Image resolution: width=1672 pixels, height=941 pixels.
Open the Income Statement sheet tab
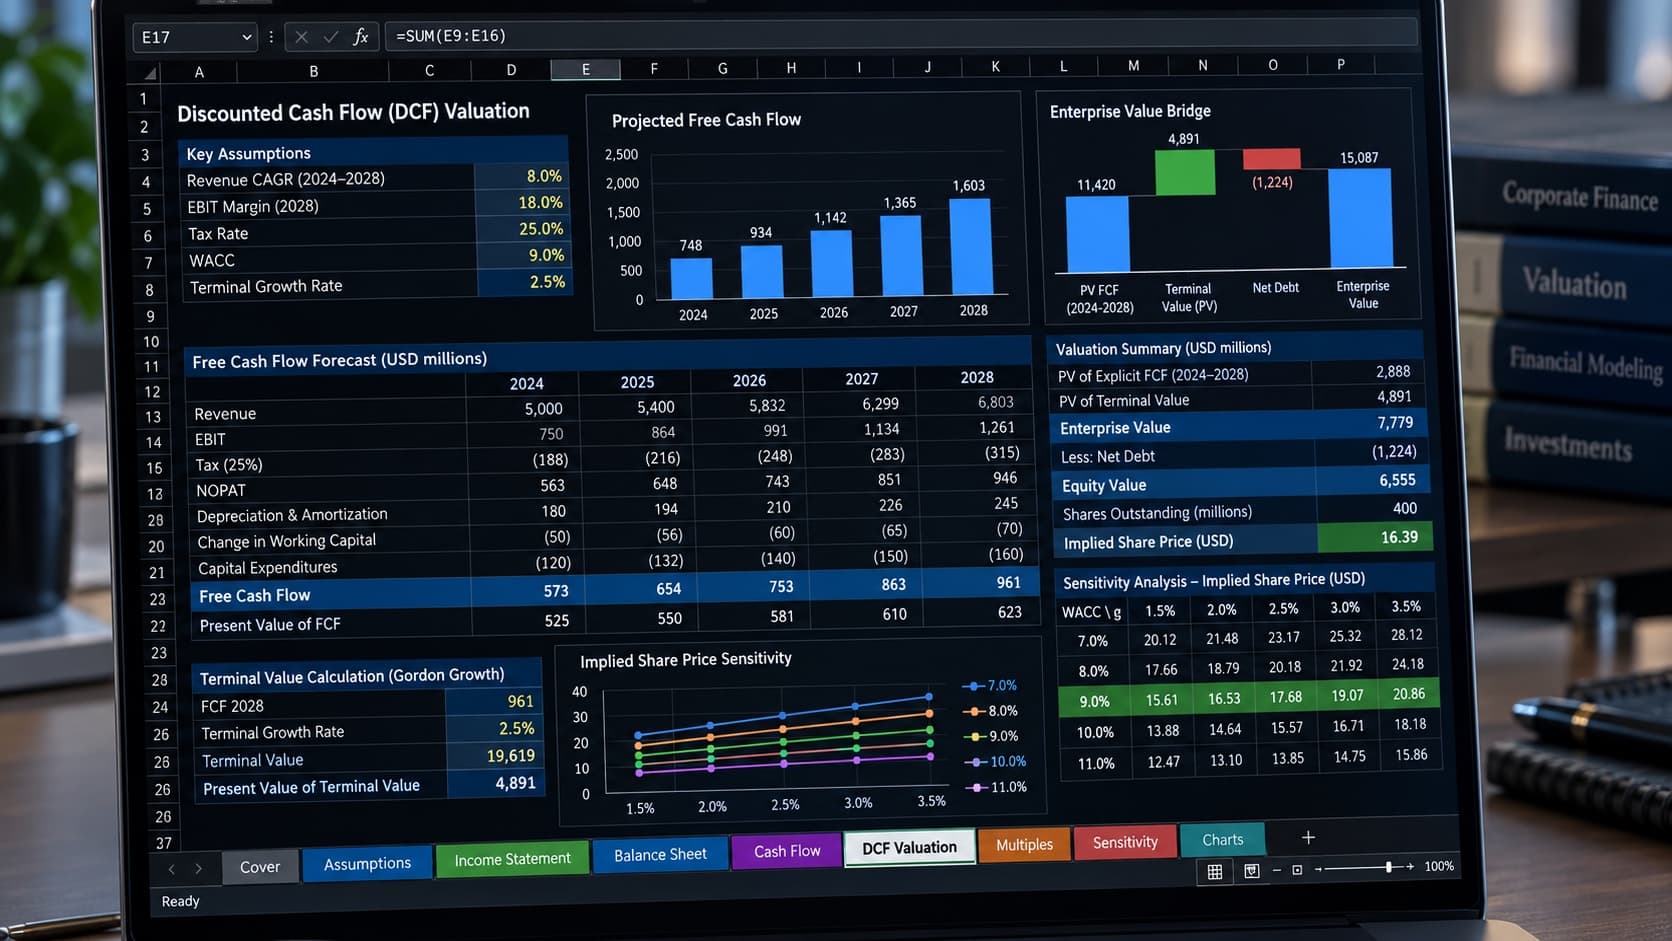(x=512, y=859)
